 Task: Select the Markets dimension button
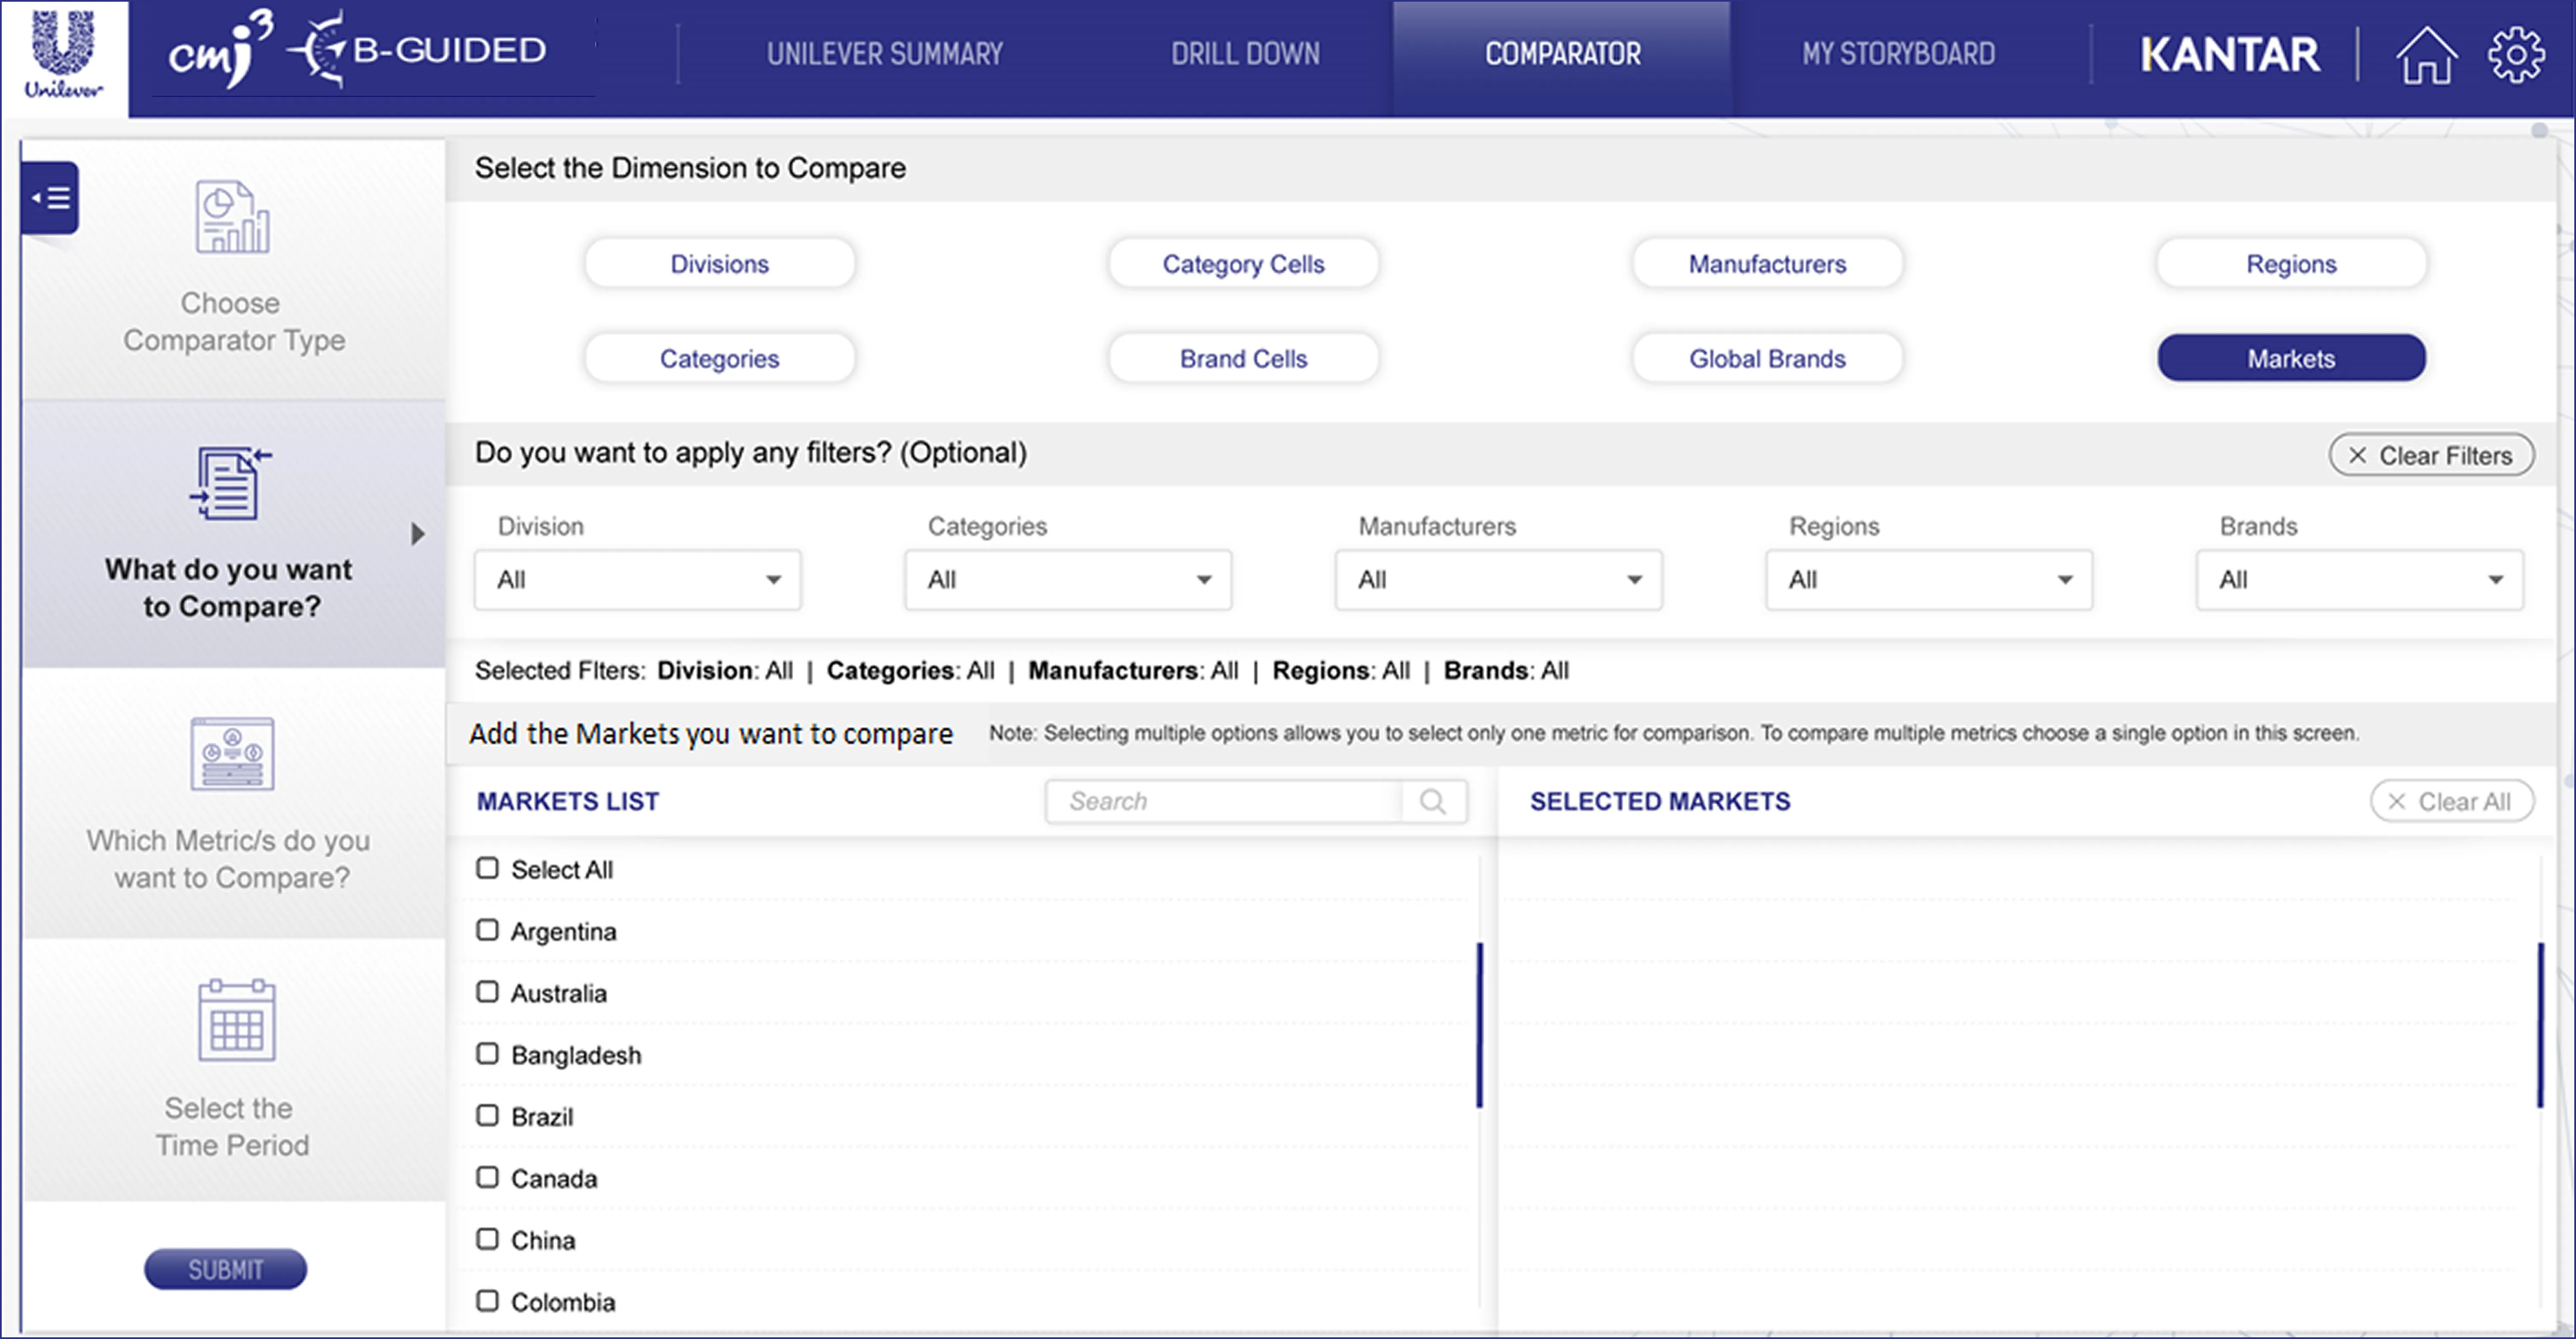[x=2291, y=358]
